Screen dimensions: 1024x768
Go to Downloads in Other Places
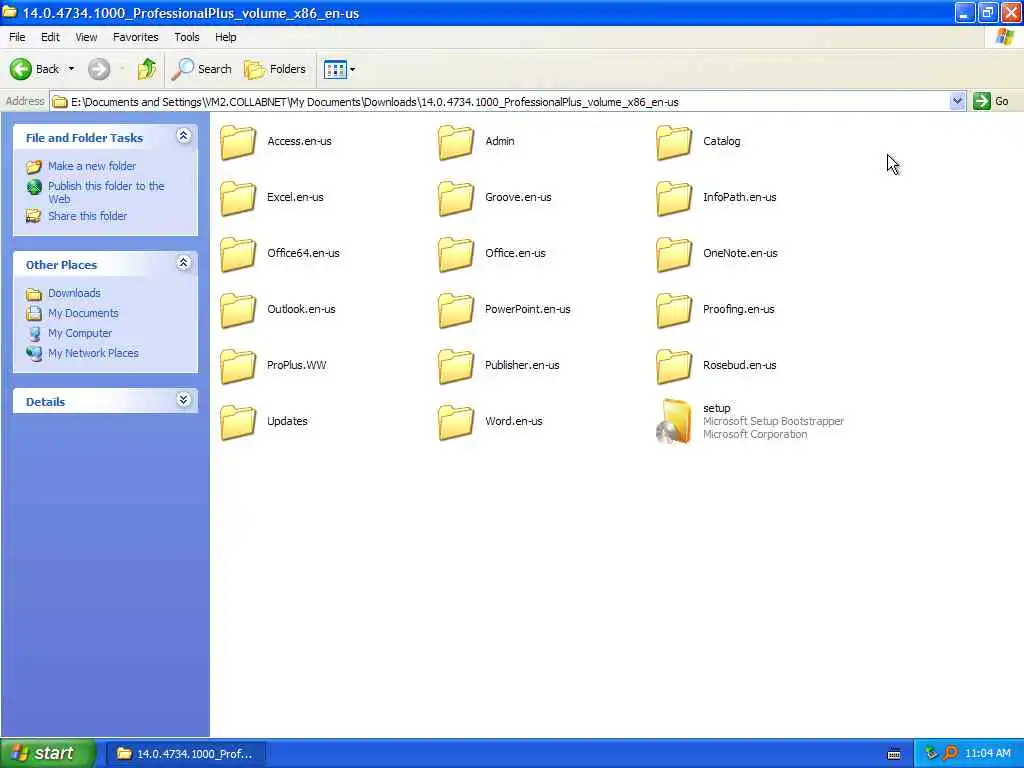coord(74,293)
